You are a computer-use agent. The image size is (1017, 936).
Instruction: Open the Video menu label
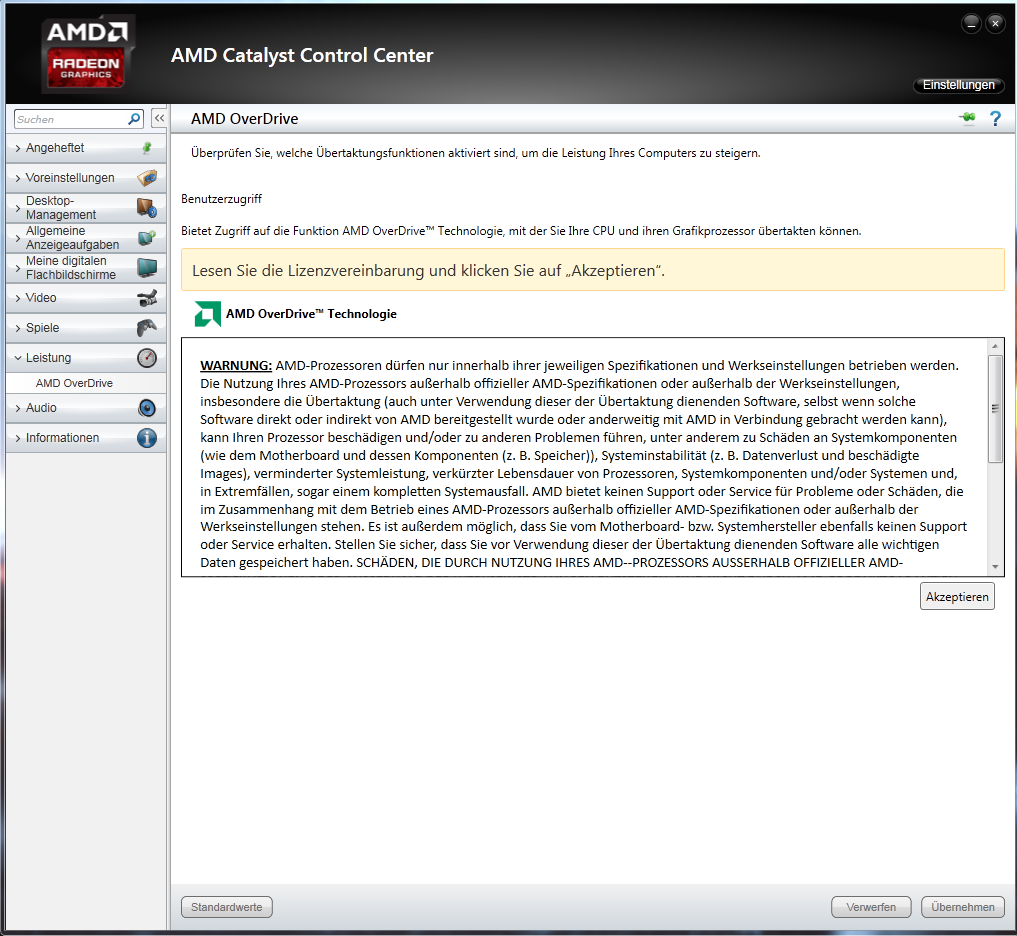tap(41, 298)
